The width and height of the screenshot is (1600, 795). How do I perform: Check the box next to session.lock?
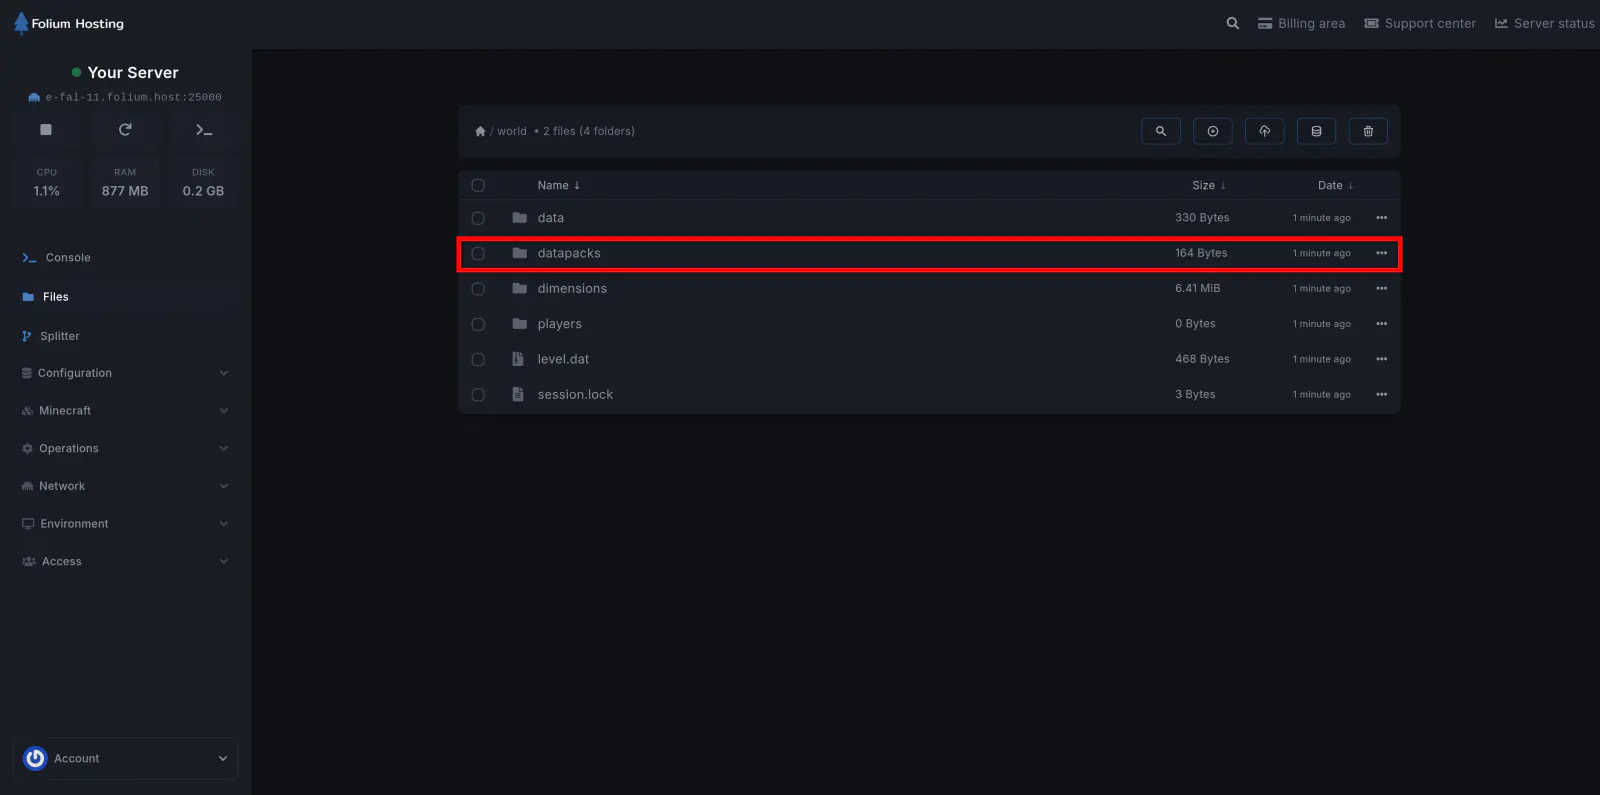pos(478,395)
